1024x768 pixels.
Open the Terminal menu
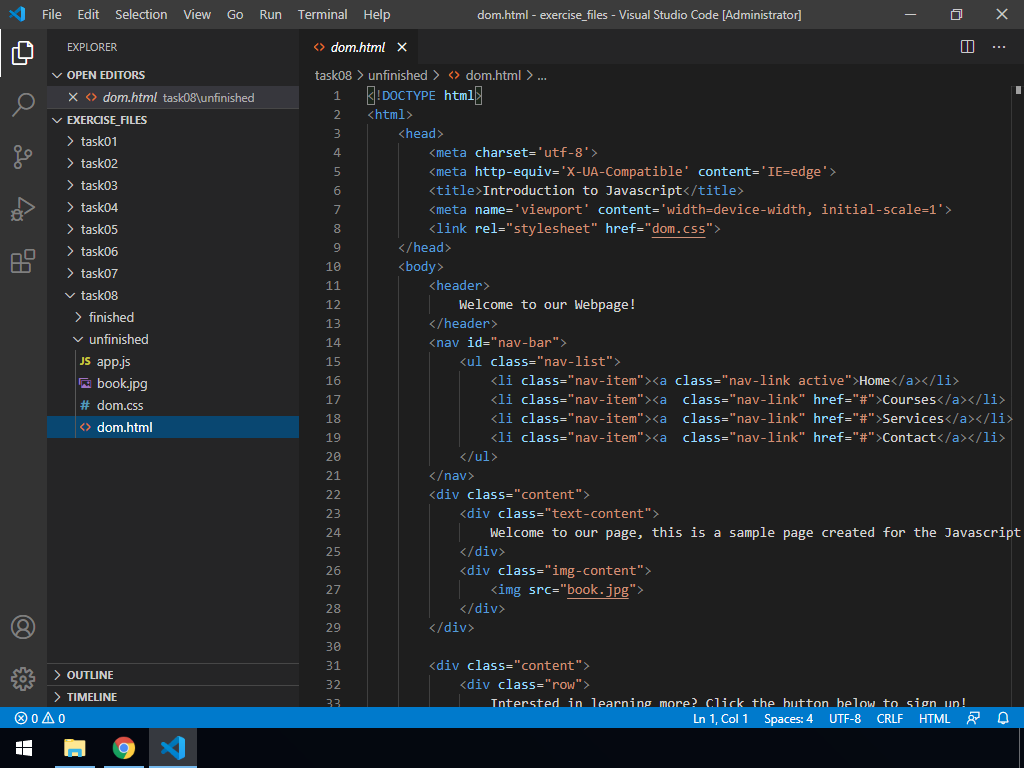(322, 15)
